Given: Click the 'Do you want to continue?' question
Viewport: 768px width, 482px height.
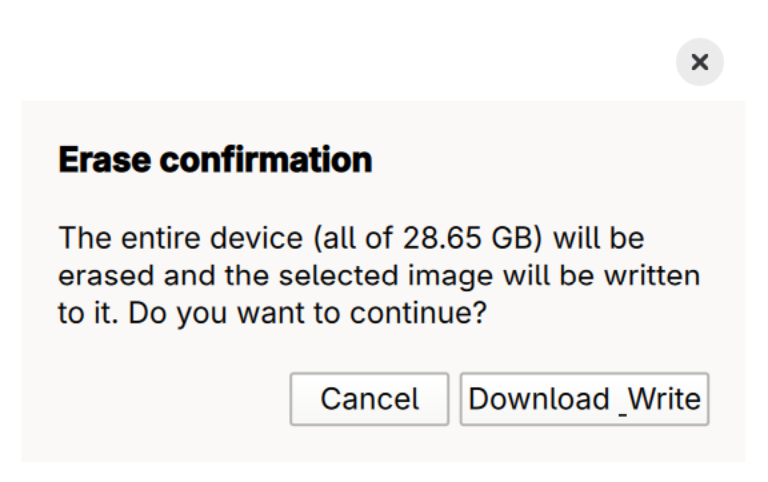Looking at the screenshot, I should coord(307,313).
